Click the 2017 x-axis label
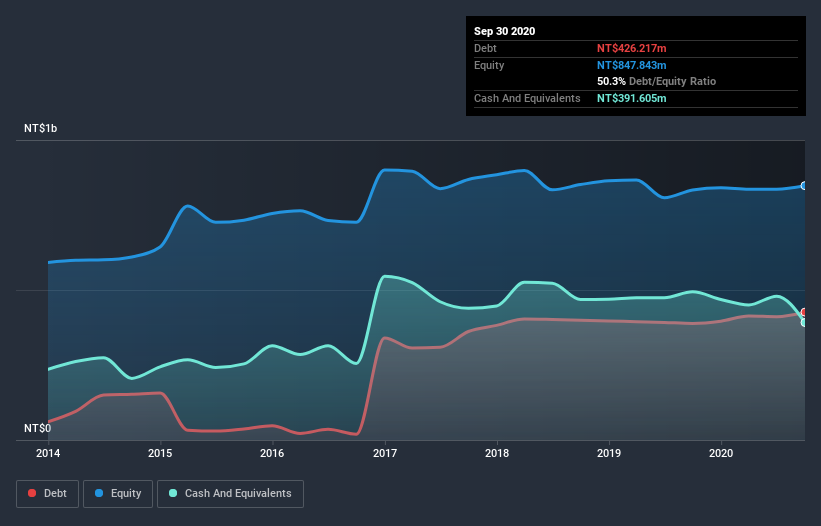Image resolution: width=821 pixels, height=526 pixels. (385, 453)
